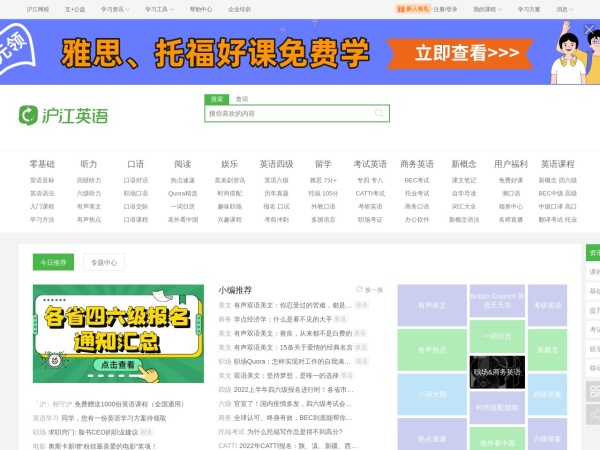Click the search magnifier icon
The width and height of the screenshot is (600, 450).
(x=379, y=113)
